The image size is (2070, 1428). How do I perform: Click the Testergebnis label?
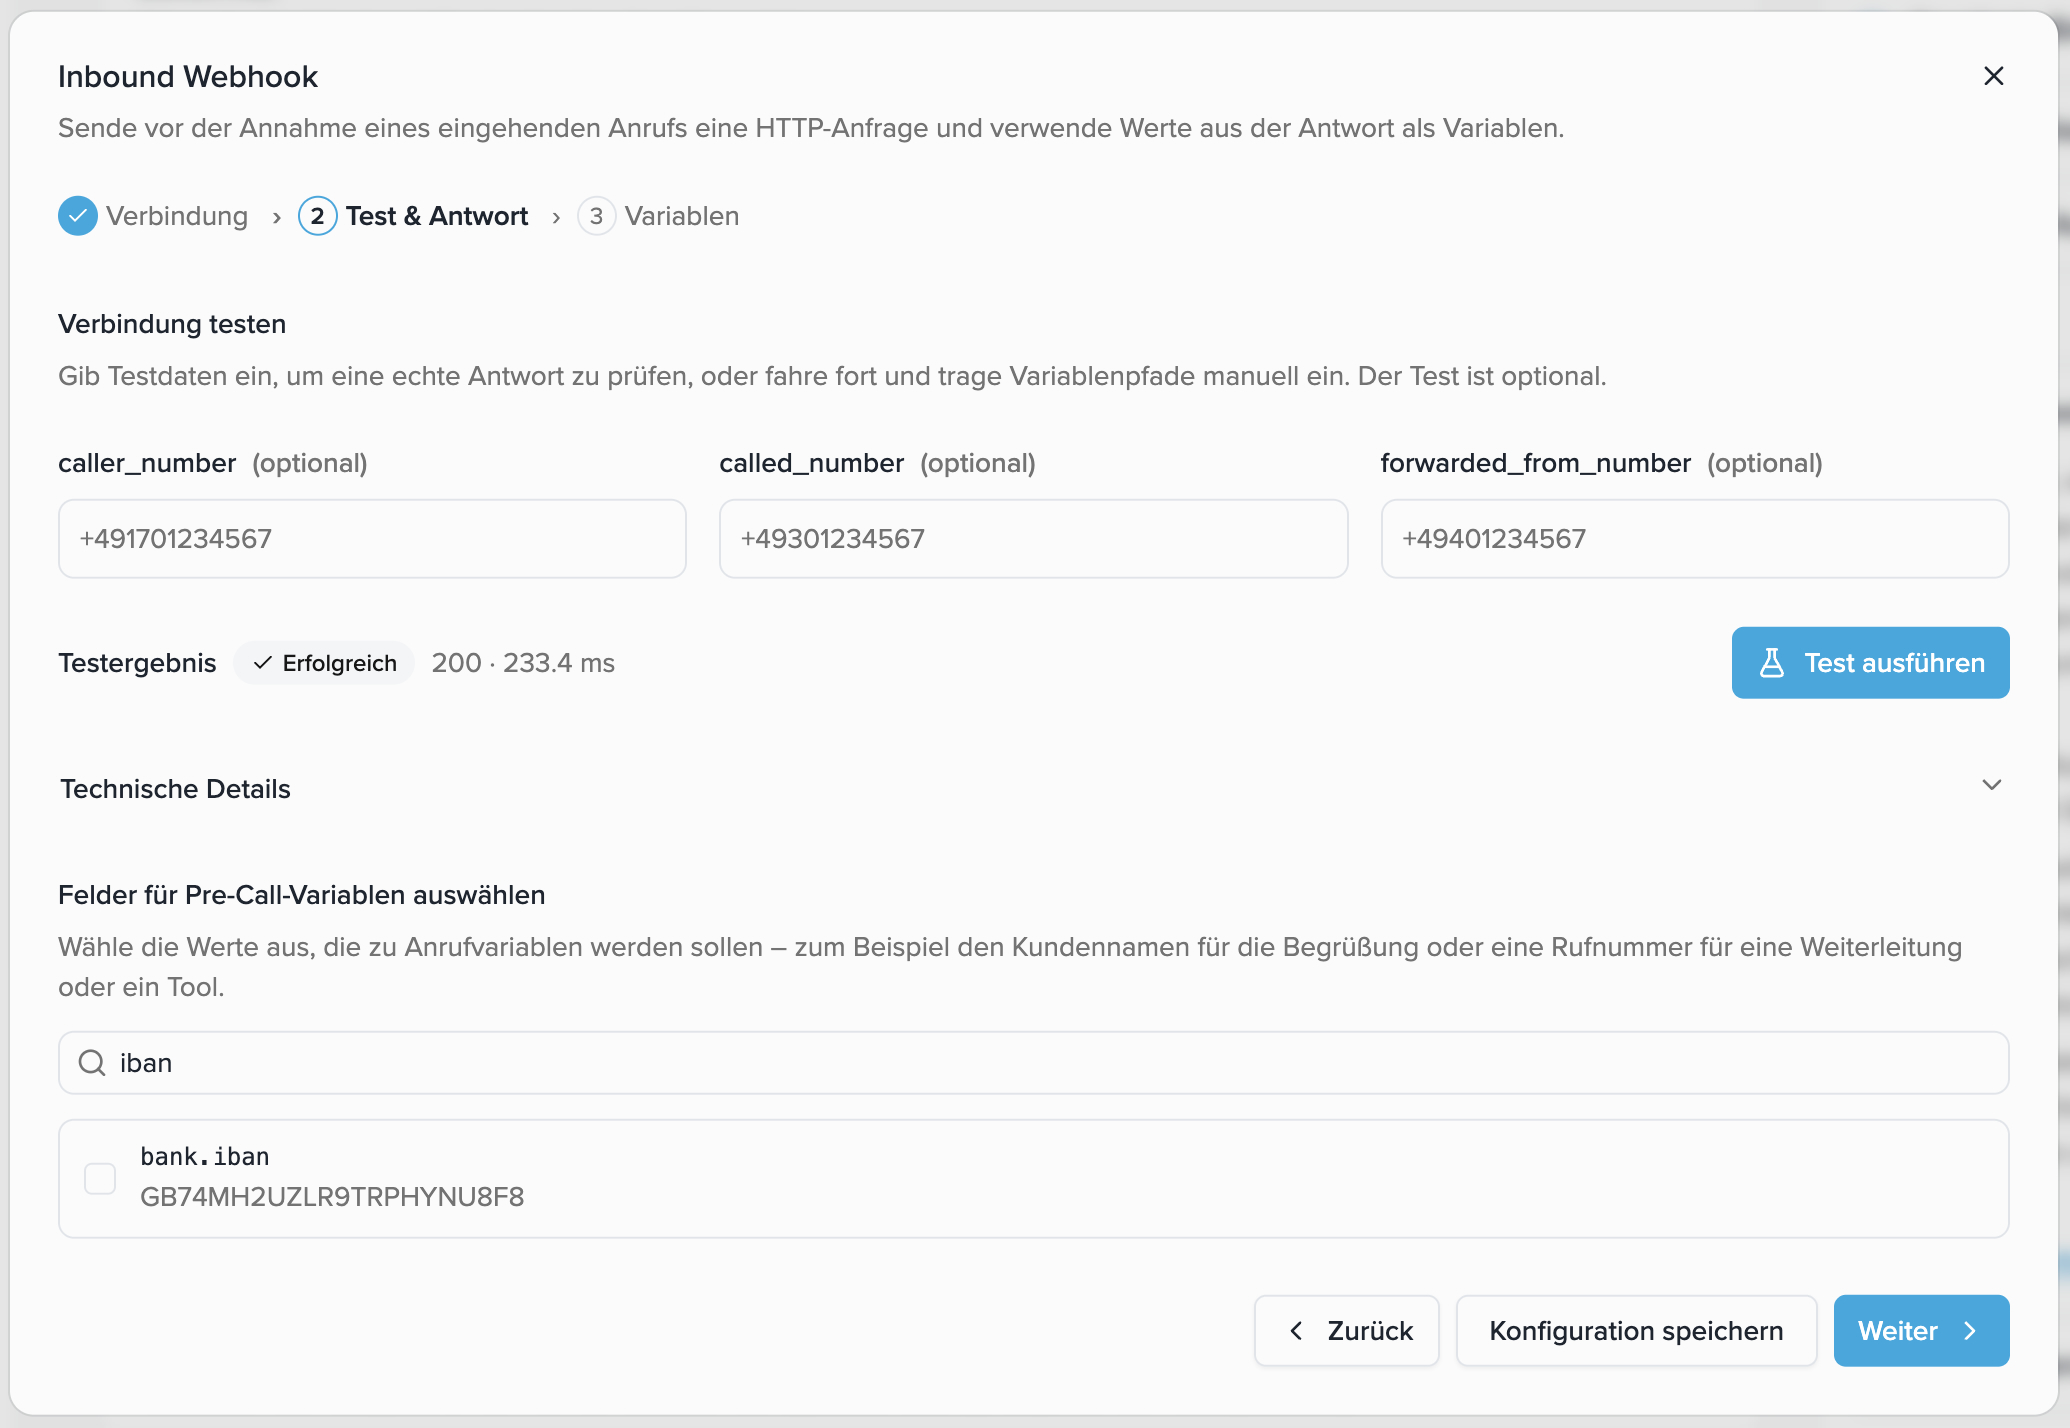[137, 663]
